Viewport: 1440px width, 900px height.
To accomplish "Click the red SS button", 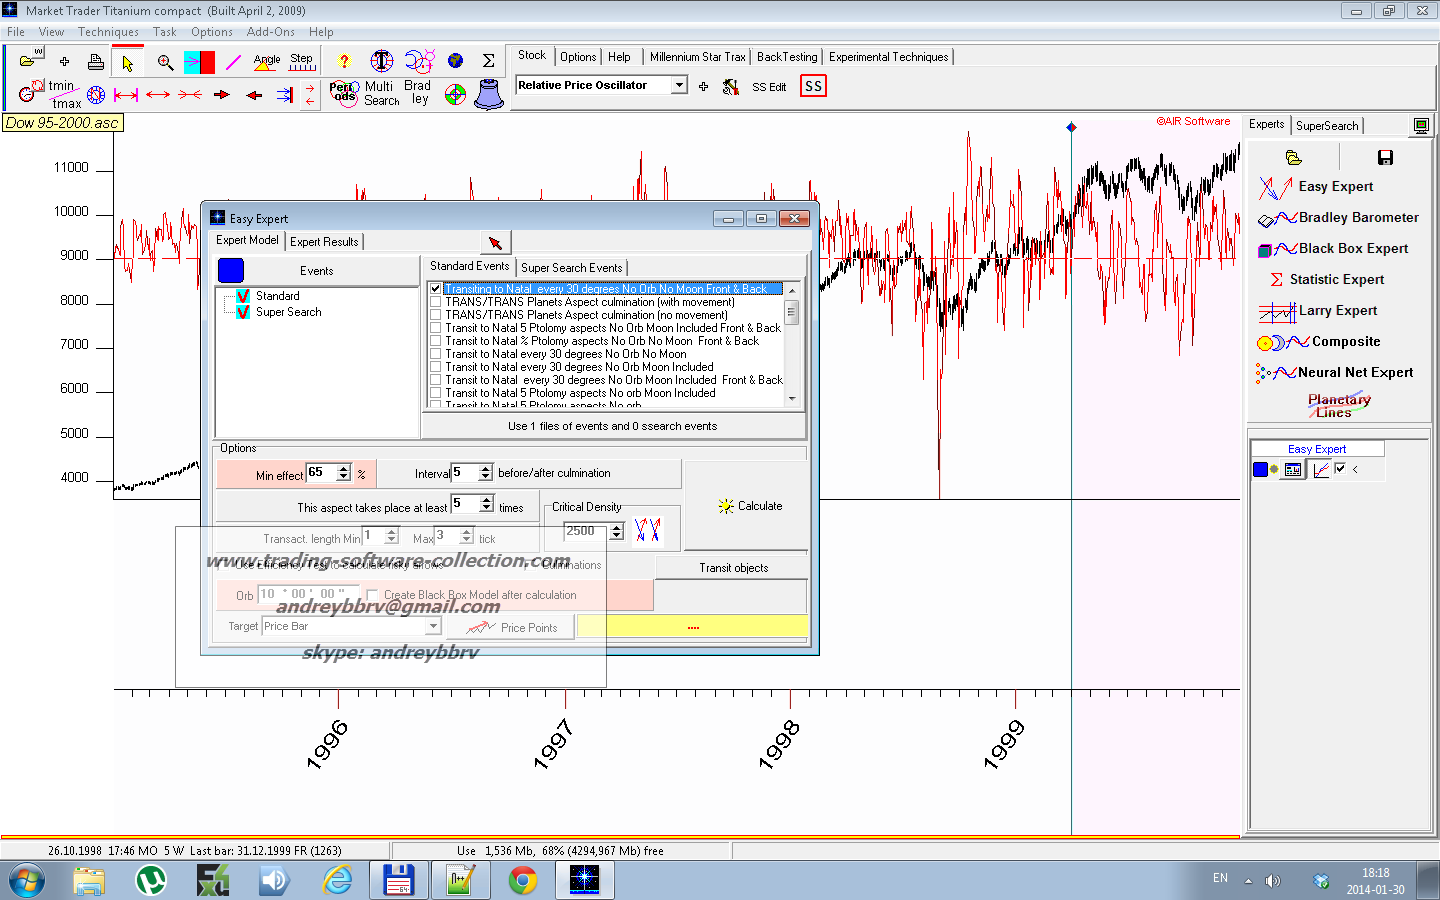I will tap(813, 87).
